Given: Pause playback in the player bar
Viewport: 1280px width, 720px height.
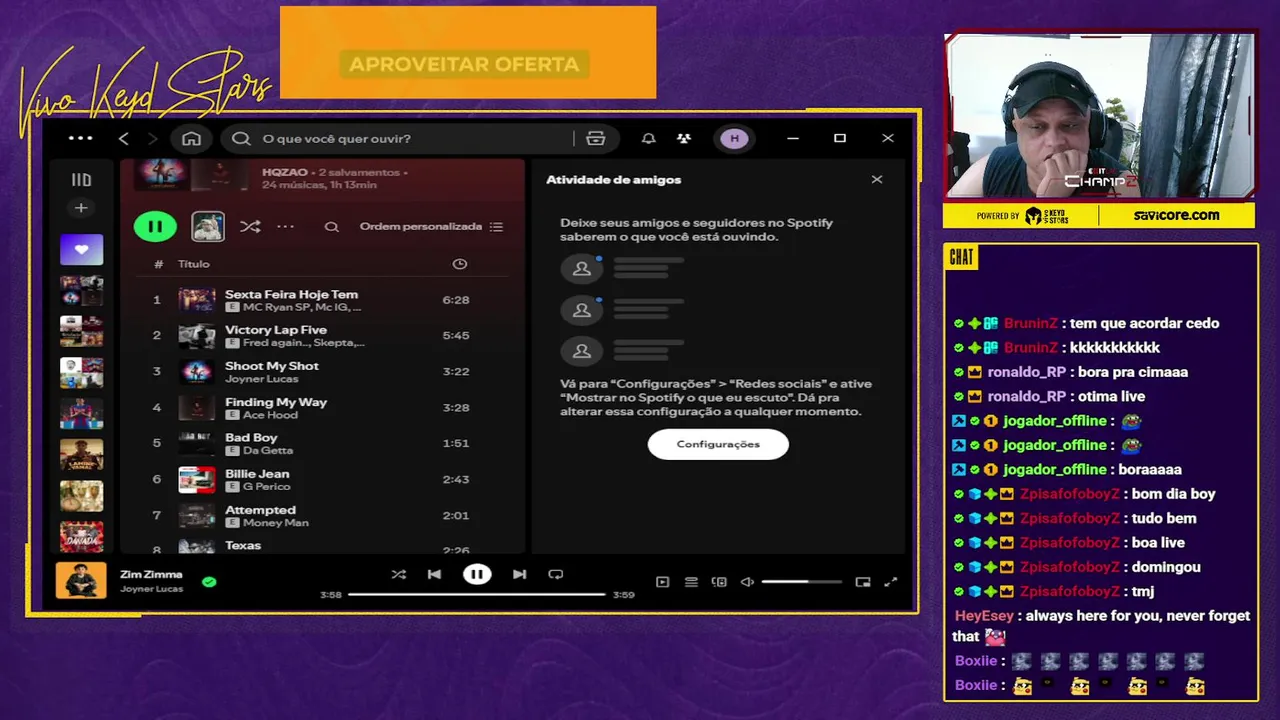Looking at the screenshot, I should click(477, 574).
